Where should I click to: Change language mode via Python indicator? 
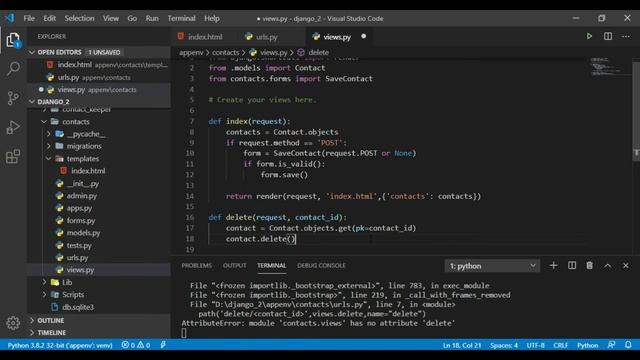587,345
